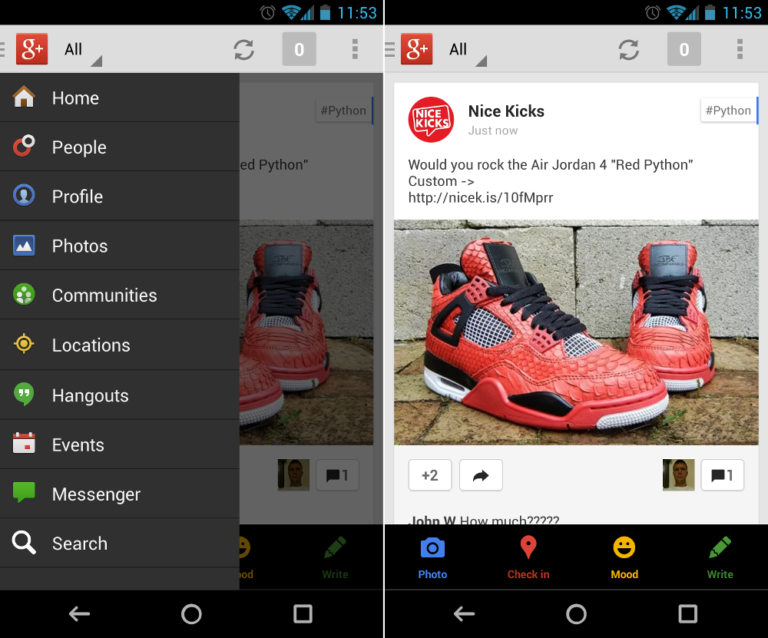The height and width of the screenshot is (638, 768).
Task: Reshare the post with the arrow button
Action: [481, 475]
